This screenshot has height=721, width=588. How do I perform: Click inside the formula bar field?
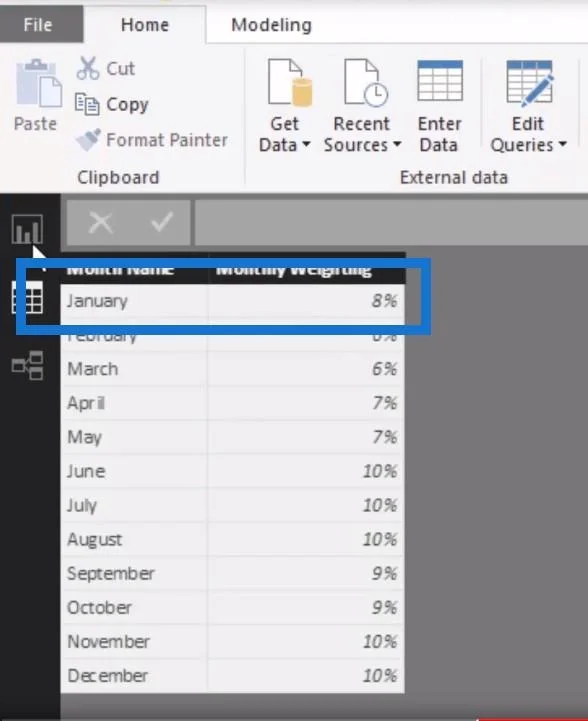pyautogui.click(x=391, y=223)
